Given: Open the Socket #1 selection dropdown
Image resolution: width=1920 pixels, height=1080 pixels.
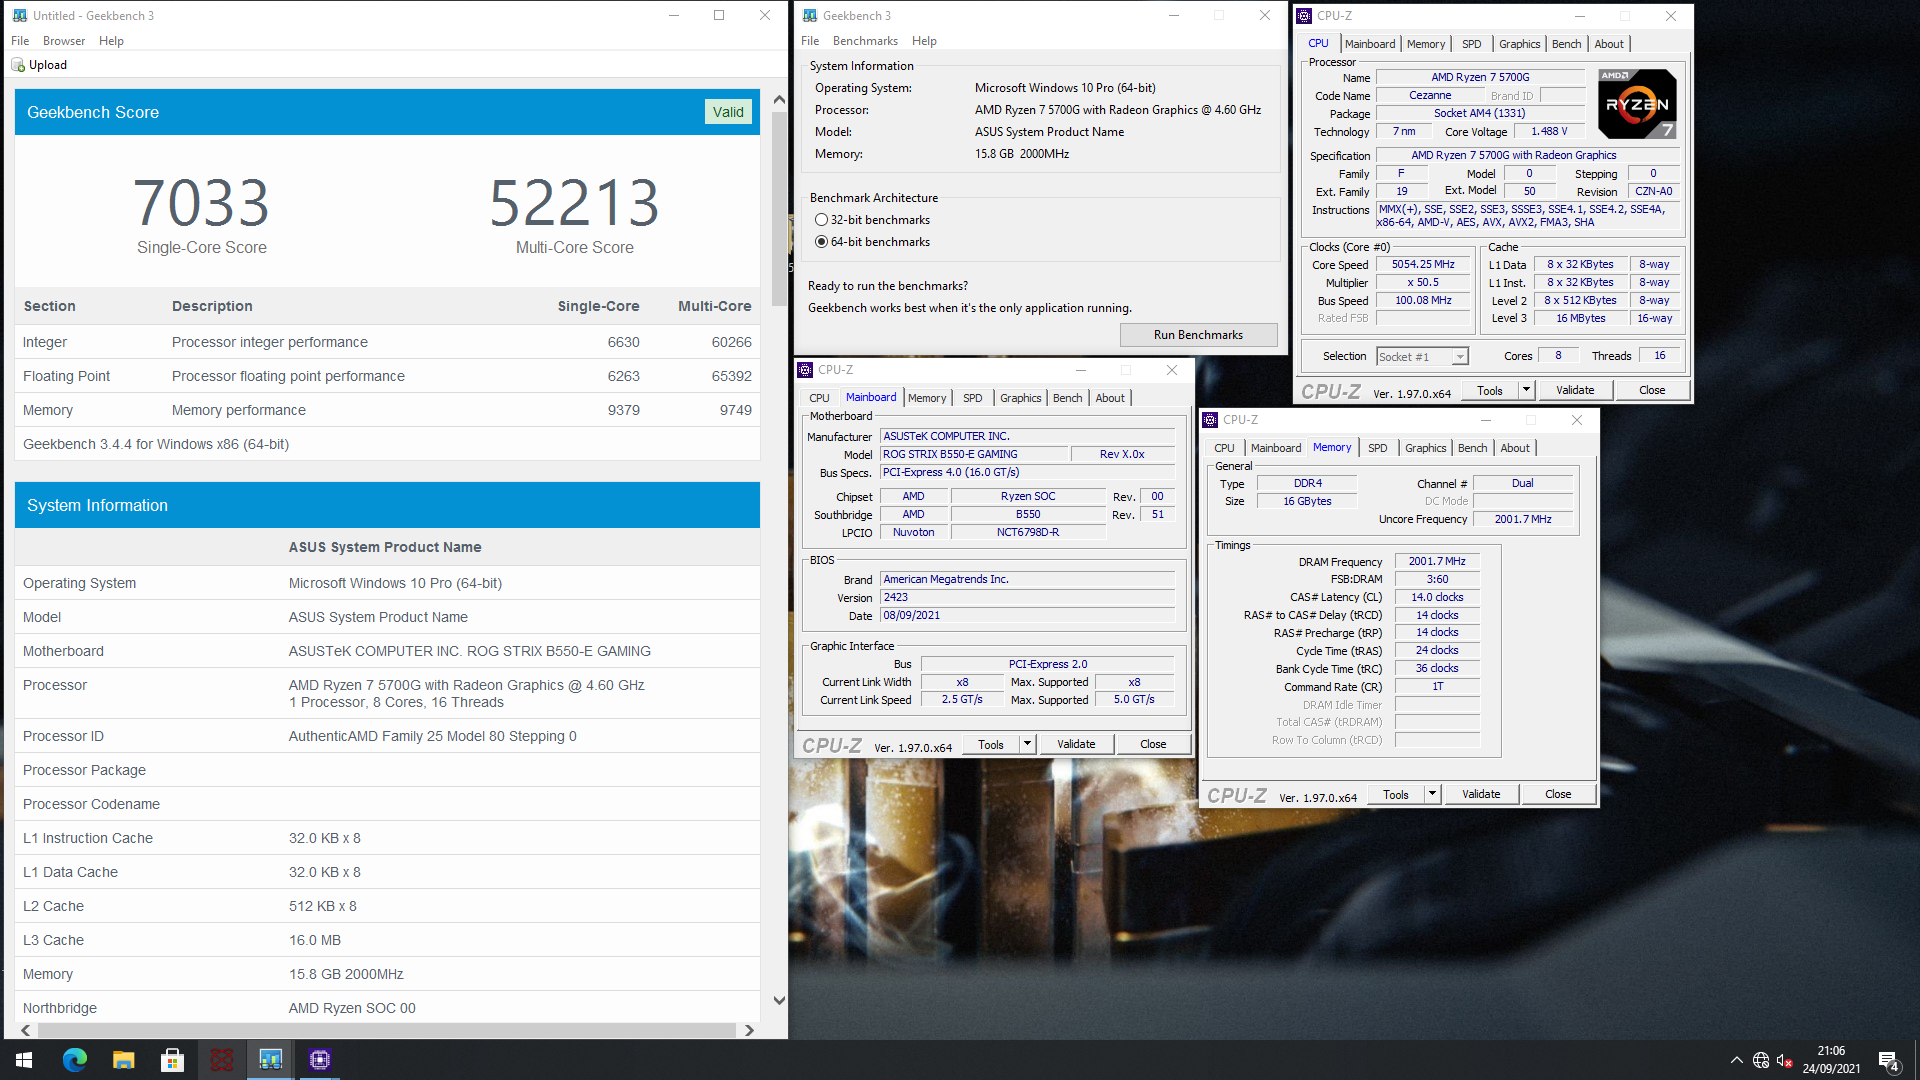Looking at the screenshot, I should click(x=1422, y=357).
